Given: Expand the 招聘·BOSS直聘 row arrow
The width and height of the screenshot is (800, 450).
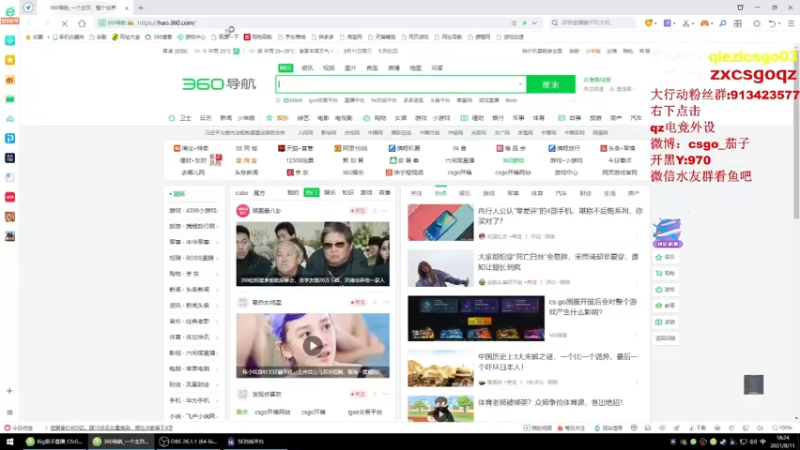Looking at the screenshot, I should click(217, 258).
